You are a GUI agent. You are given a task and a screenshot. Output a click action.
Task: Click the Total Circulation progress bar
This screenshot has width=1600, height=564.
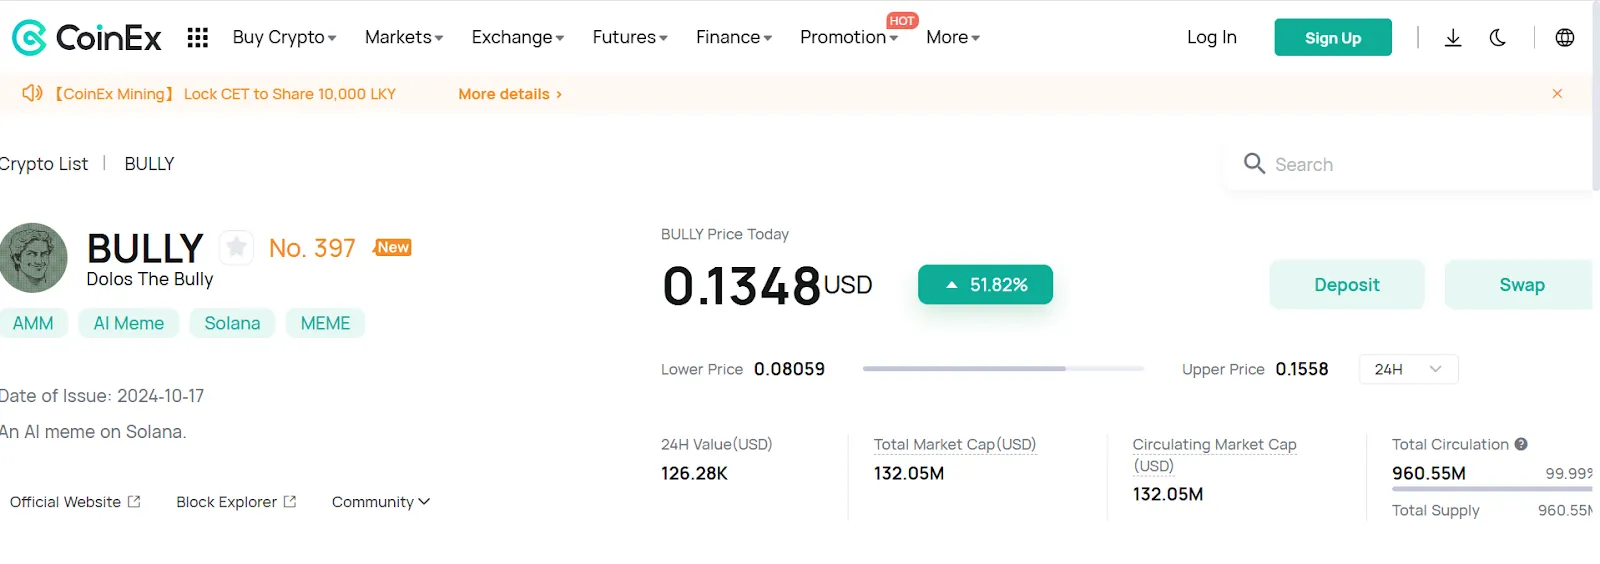point(1491,489)
